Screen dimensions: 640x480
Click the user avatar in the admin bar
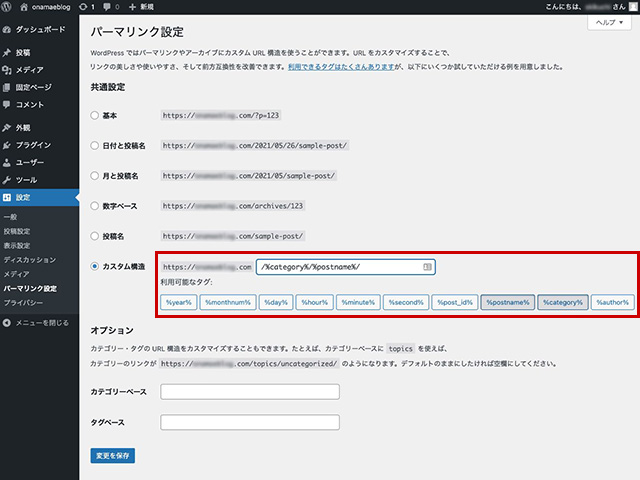click(633, 7)
